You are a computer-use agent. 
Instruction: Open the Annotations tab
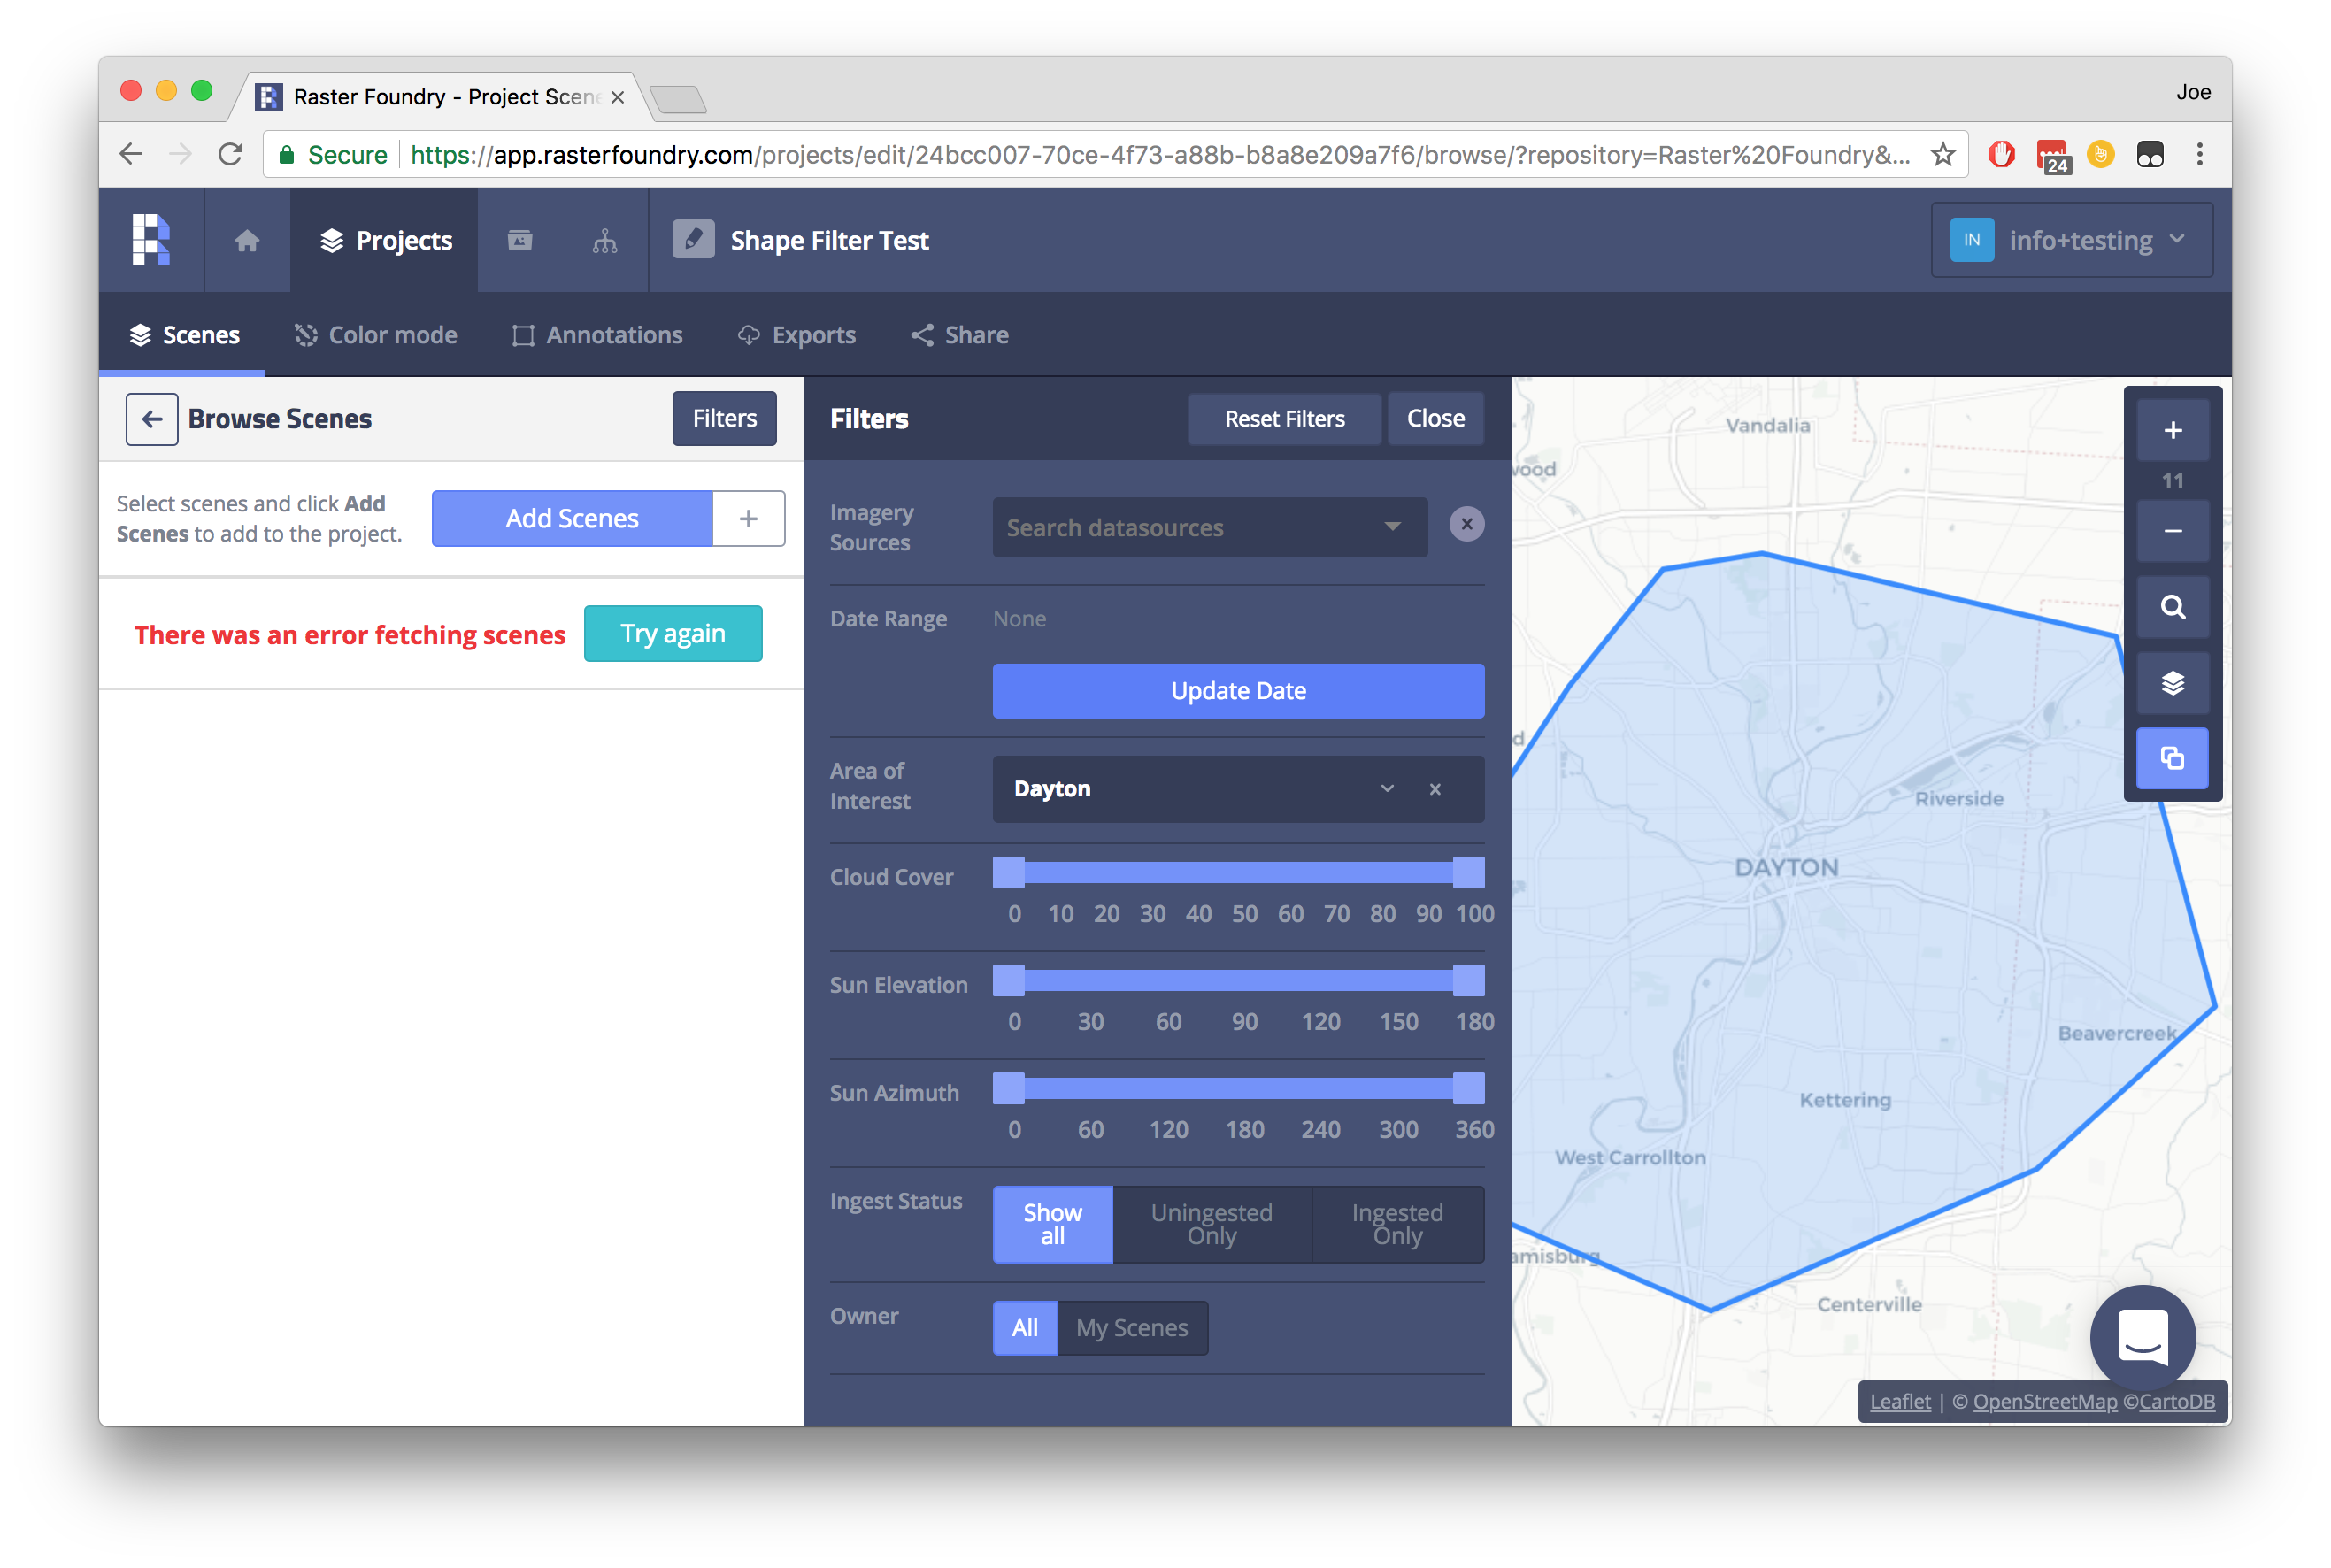pos(597,335)
